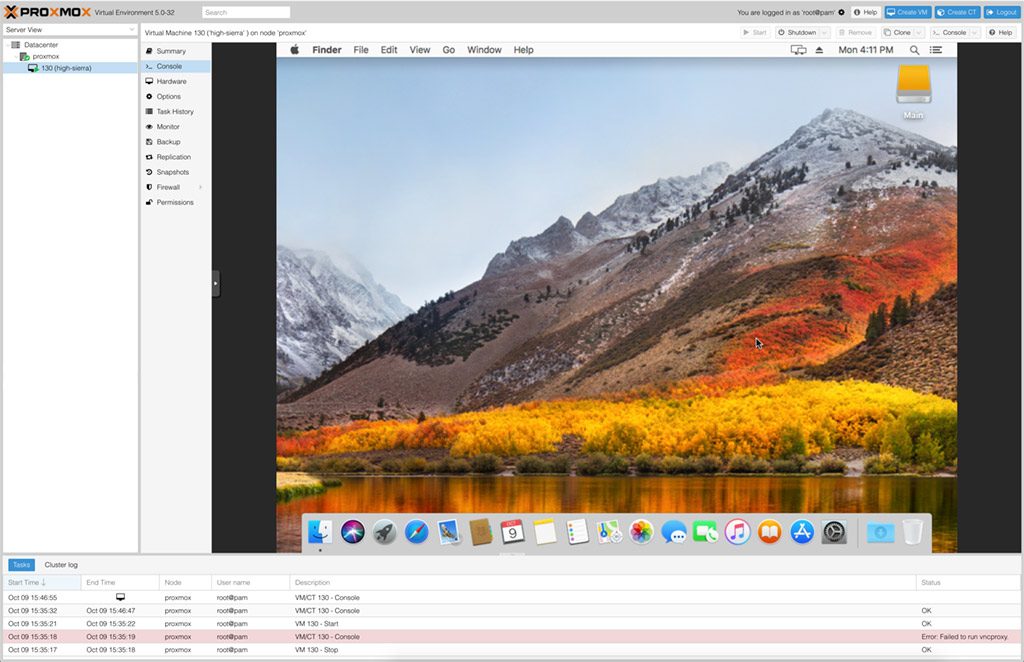Open the Snapshots section
Image resolution: width=1024 pixels, height=662 pixels.
pyautogui.click(x=172, y=172)
